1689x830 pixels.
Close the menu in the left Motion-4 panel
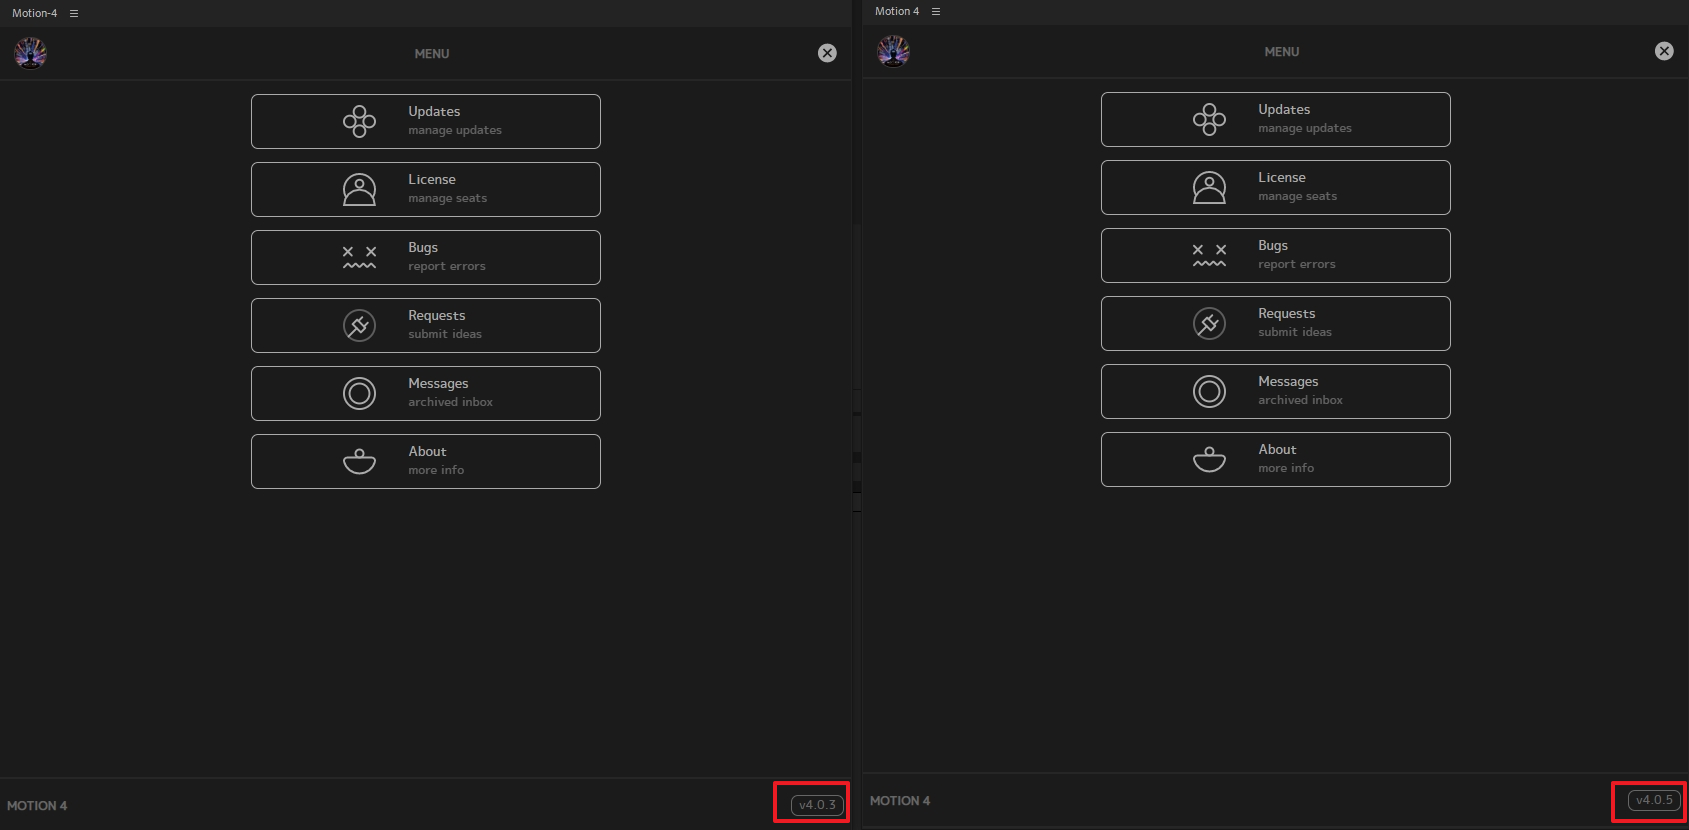(827, 53)
